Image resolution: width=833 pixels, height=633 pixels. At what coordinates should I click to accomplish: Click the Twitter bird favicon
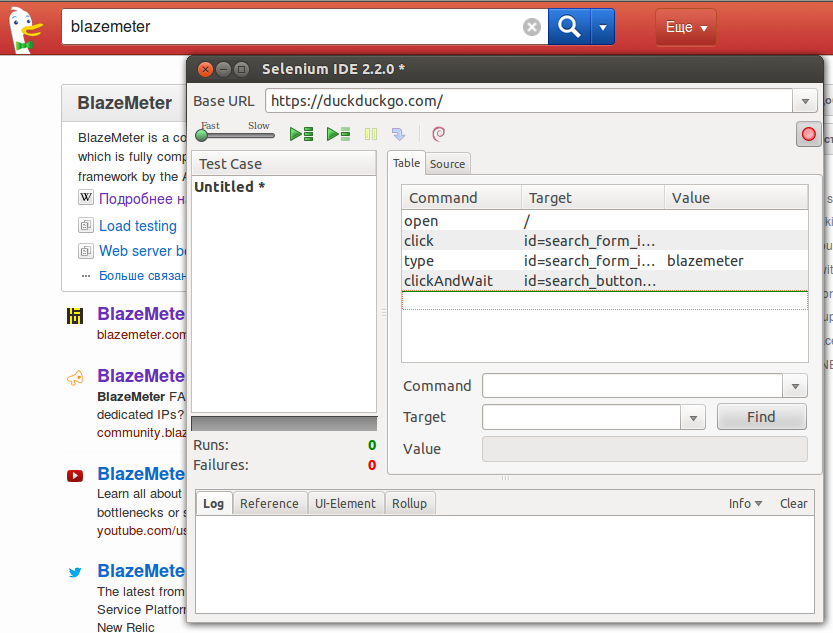(75, 572)
